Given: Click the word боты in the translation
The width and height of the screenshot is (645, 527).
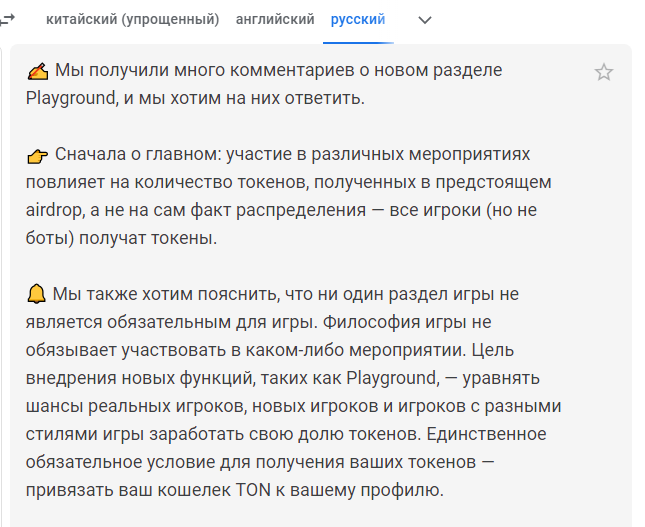Looking at the screenshot, I should tap(50, 238).
